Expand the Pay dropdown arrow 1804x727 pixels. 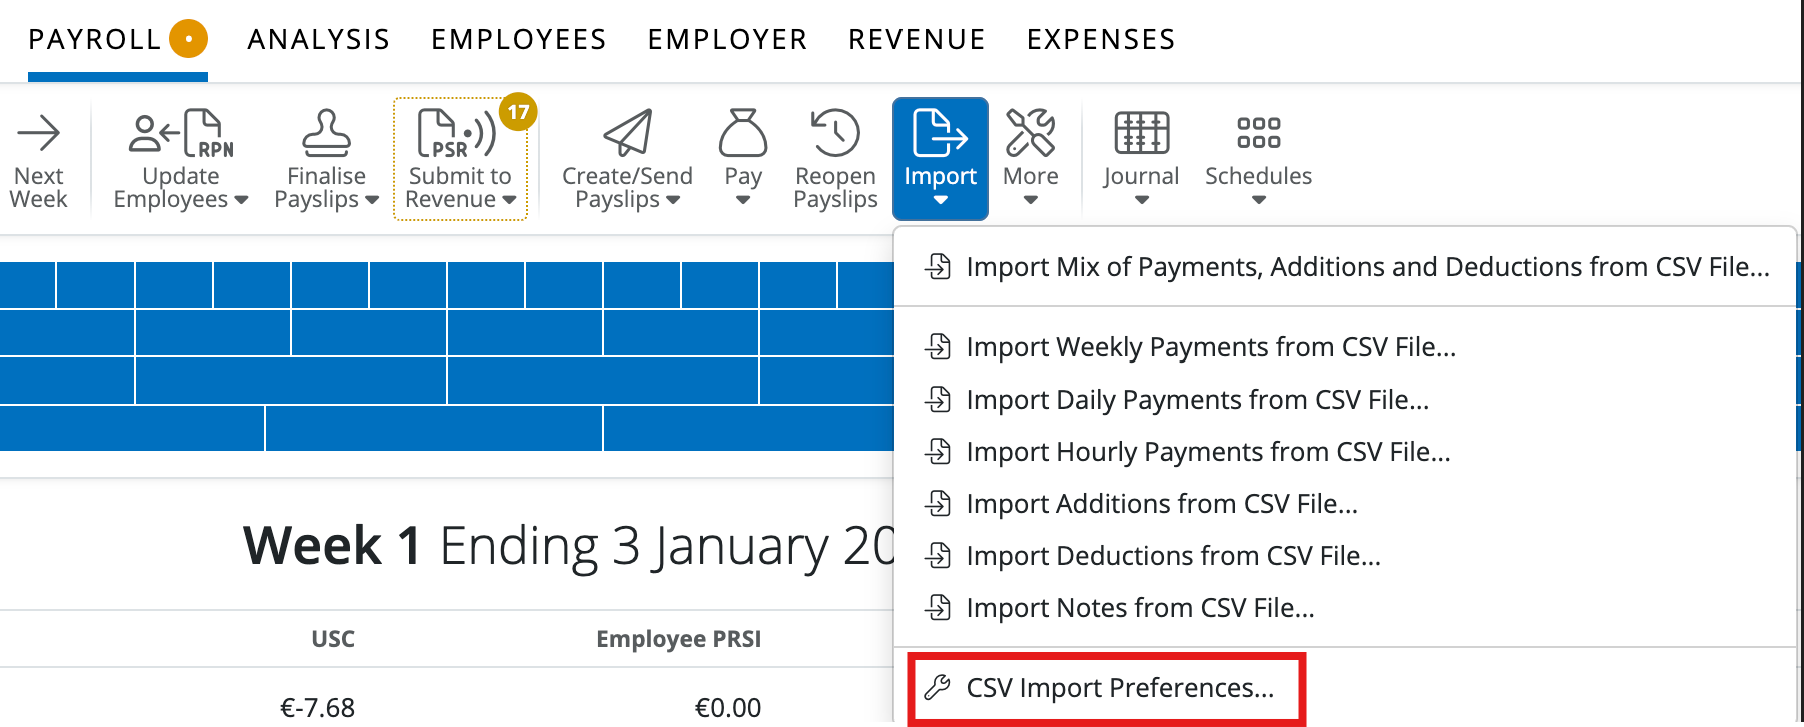click(742, 201)
